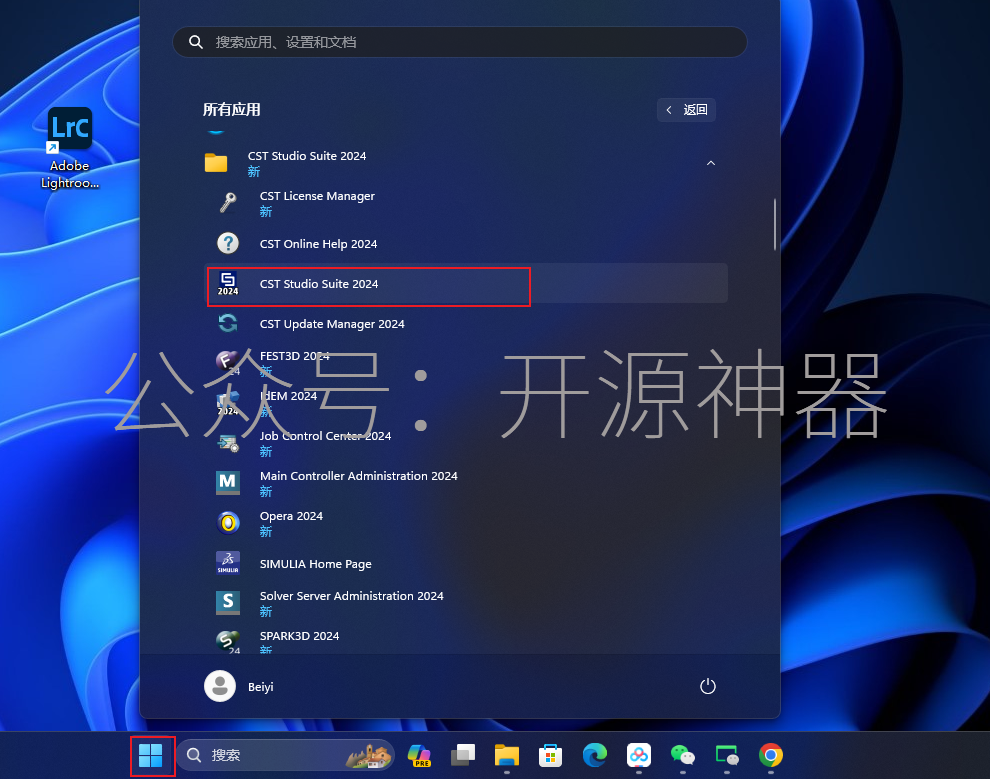Screen dimensions: 990x779
Task: Open Main Controller Administration 2024 M icon
Action: pos(228,483)
